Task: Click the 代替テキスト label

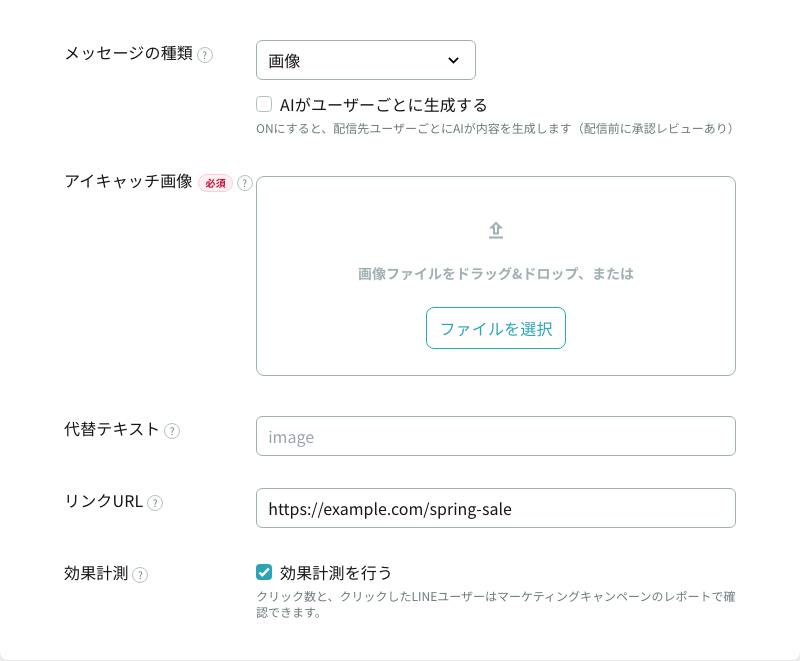Action: 112,429
